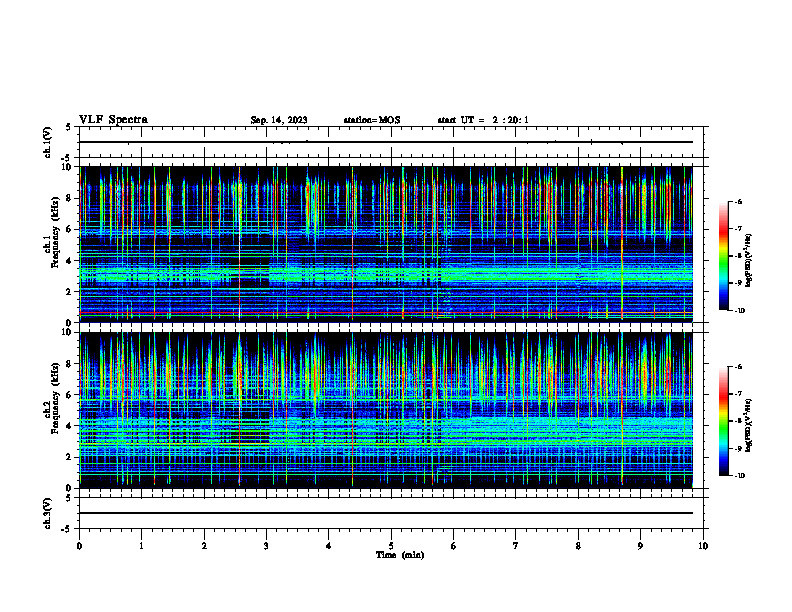Click time axis tick label "2"

204,546
